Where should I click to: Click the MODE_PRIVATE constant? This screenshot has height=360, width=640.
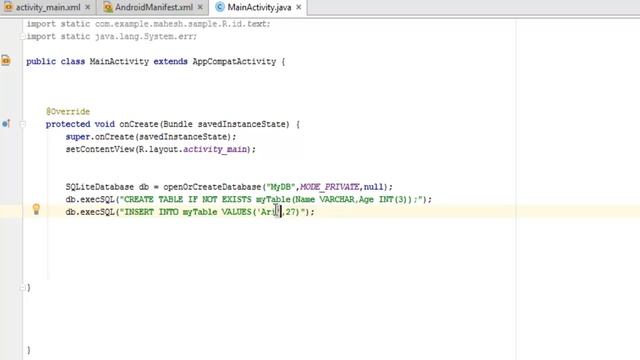[330, 187]
